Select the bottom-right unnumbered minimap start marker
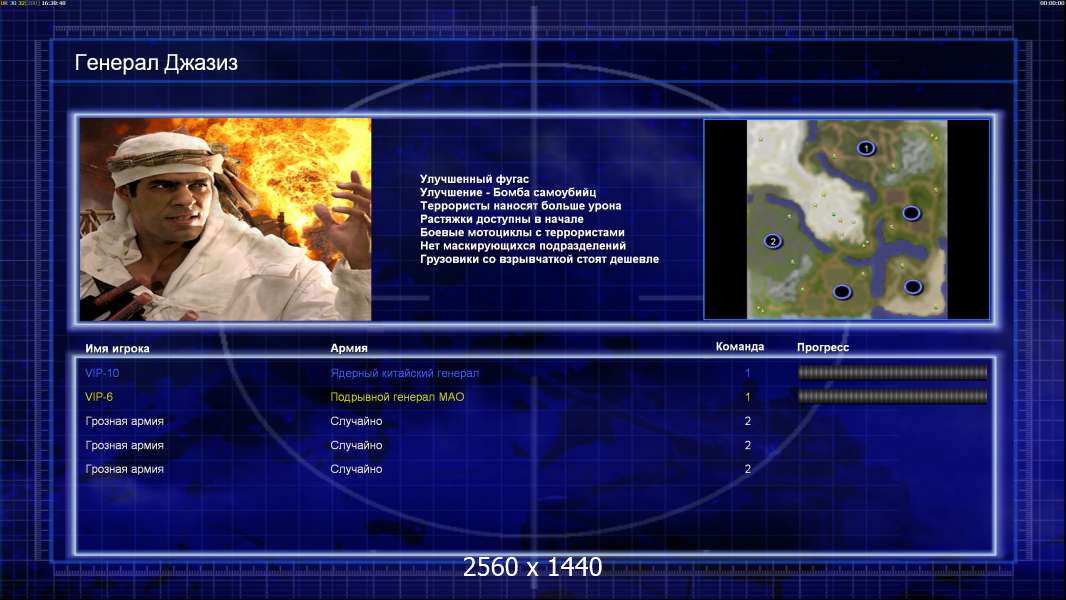 coord(913,287)
